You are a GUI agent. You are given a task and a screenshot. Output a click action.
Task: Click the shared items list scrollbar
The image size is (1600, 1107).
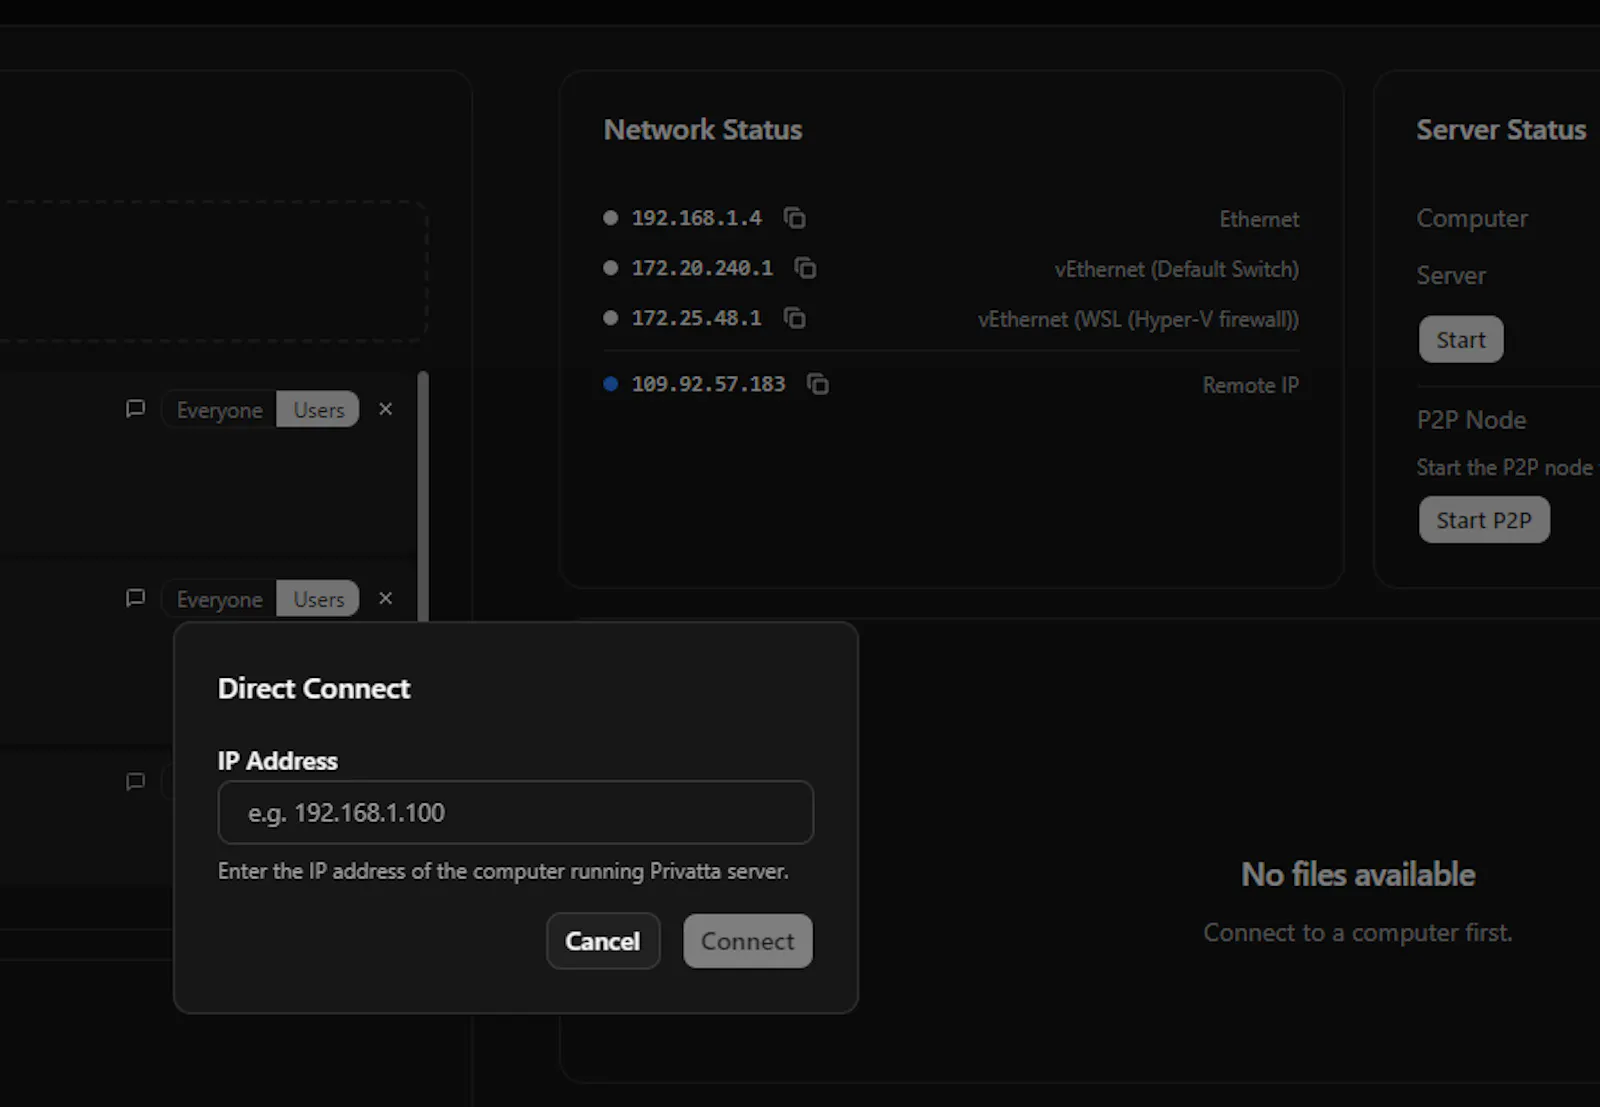(423, 496)
